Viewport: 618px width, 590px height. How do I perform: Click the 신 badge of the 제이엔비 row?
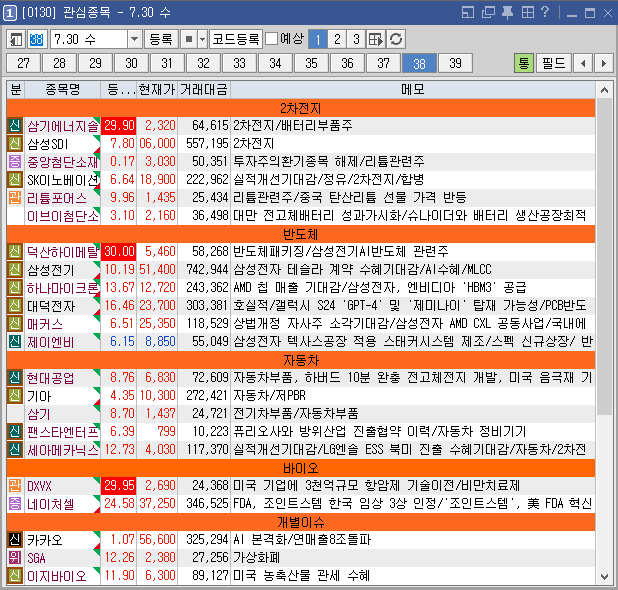(x=15, y=341)
